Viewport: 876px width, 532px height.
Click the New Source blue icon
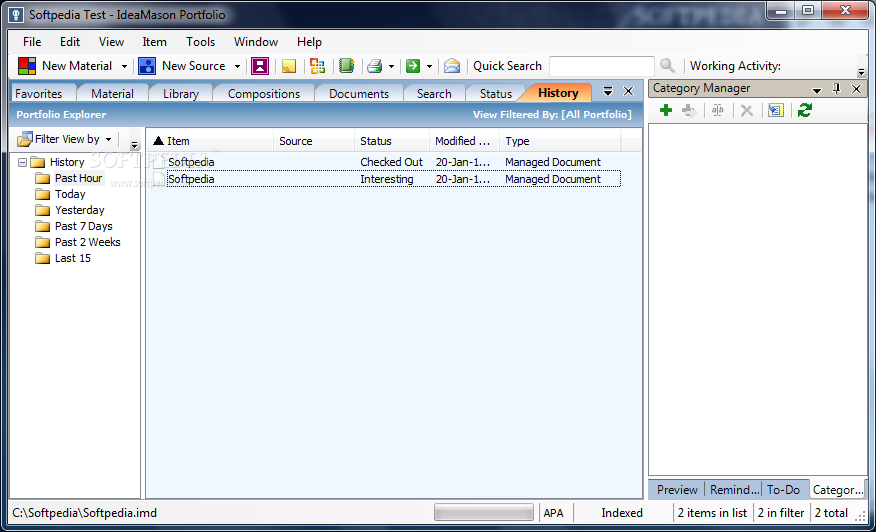point(147,66)
